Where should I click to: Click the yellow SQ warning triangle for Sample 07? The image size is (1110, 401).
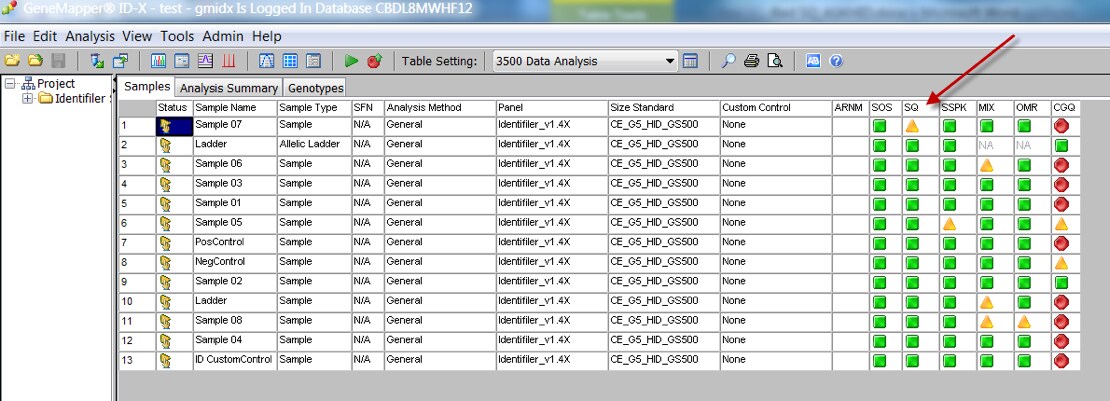click(x=912, y=126)
